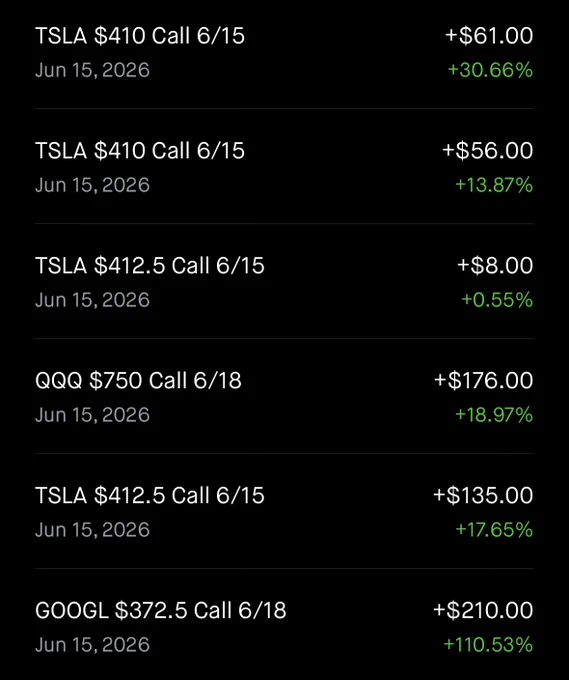The width and height of the screenshot is (569, 680).
Task: Tap the +17.65% return percentage
Action: pyautogui.click(x=494, y=530)
